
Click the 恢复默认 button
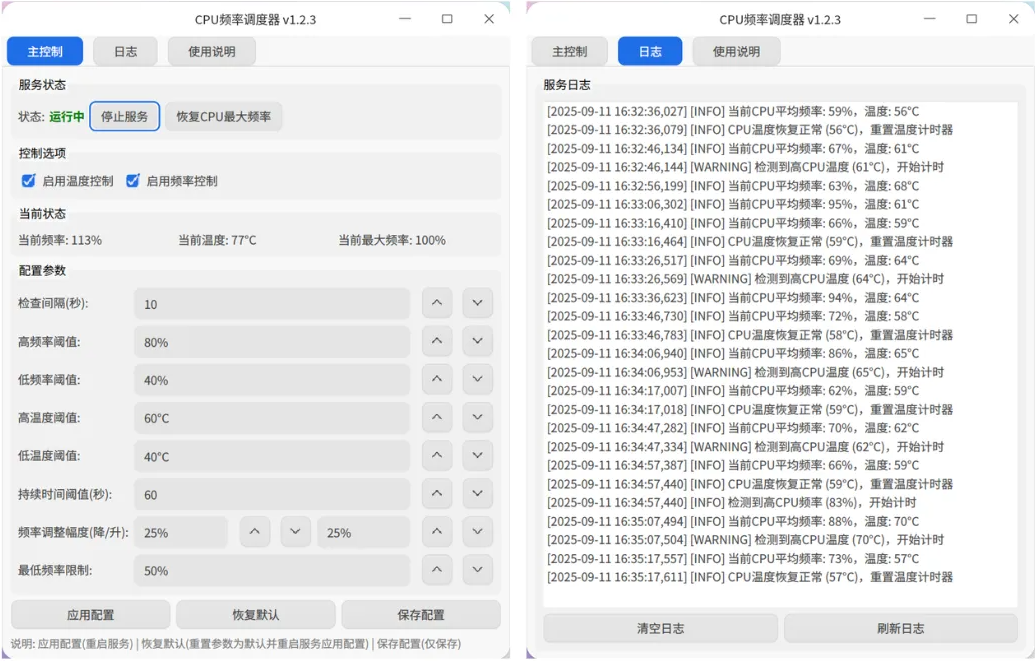click(x=255, y=615)
